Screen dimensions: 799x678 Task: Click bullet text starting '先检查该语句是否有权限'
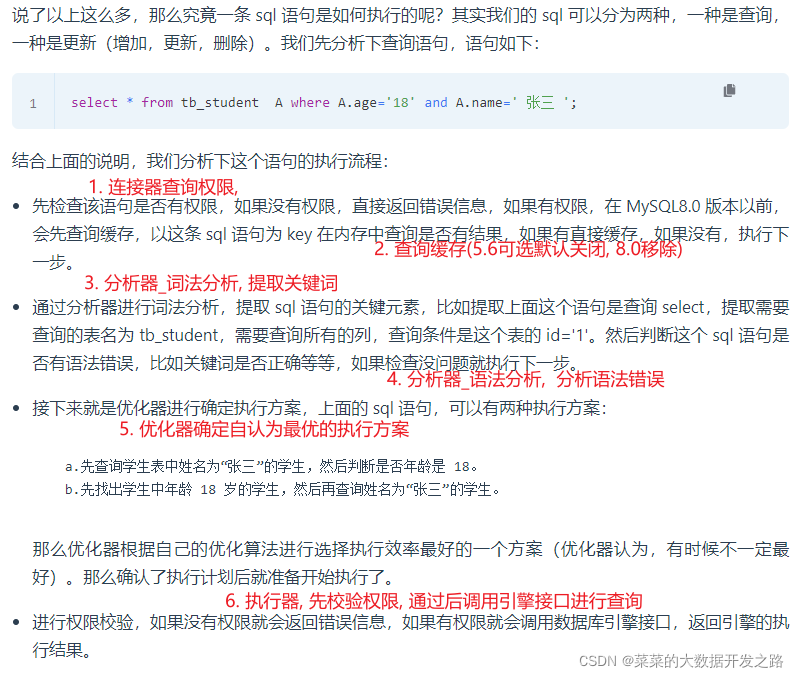[x=411, y=234]
